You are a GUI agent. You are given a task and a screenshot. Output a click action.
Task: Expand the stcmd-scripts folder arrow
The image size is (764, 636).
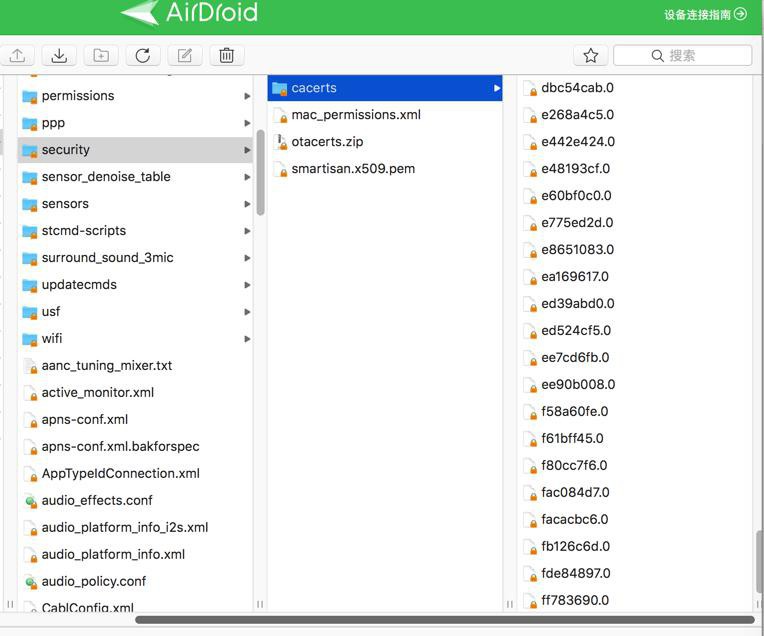pyautogui.click(x=248, y=231)
